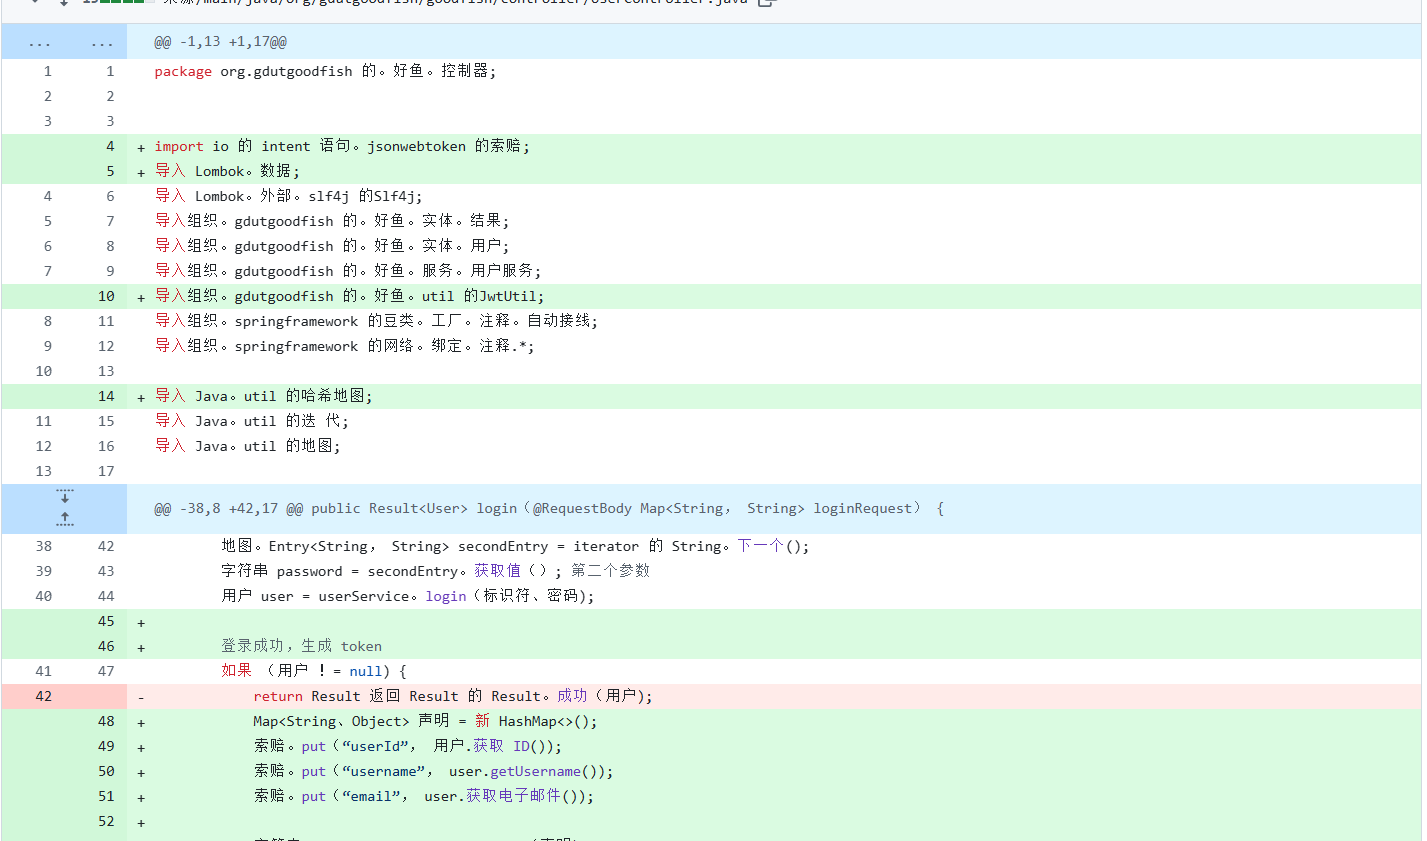This screenshot has height=841, width=1427.
Task: Click the added import io jsonwebtoken line
Action: [342, 146]
